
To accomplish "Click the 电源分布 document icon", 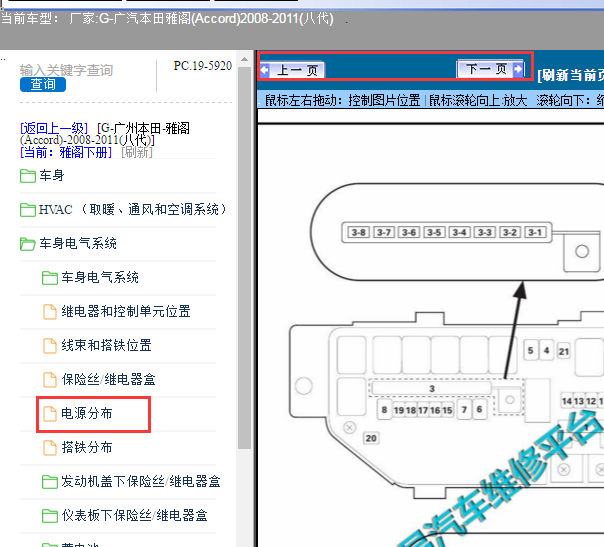I will click(x=50, y=414).
